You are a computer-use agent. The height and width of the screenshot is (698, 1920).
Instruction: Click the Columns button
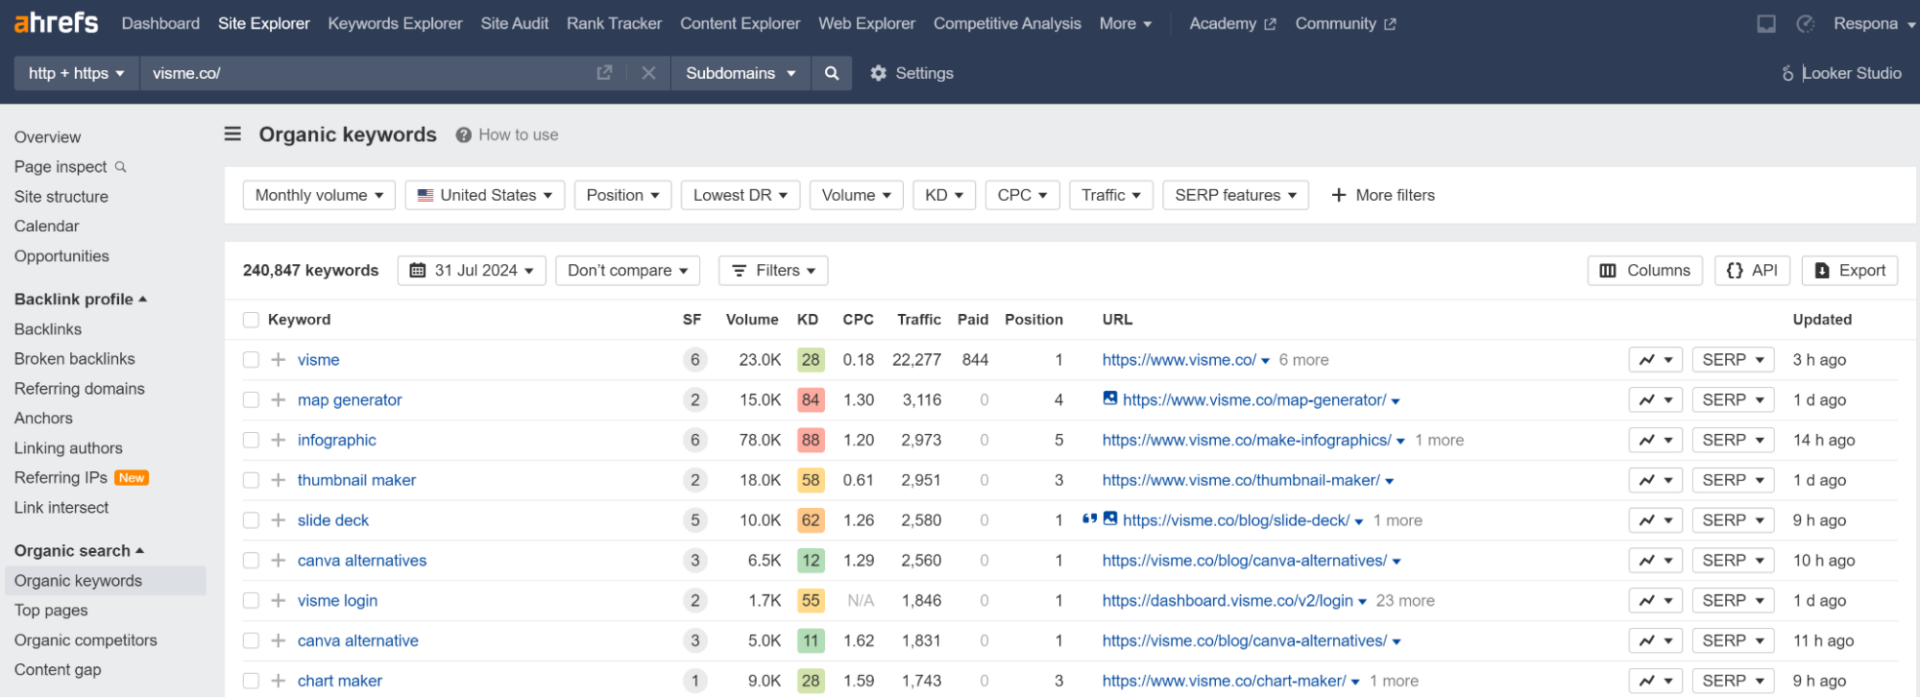click(x=1645, y=271)
